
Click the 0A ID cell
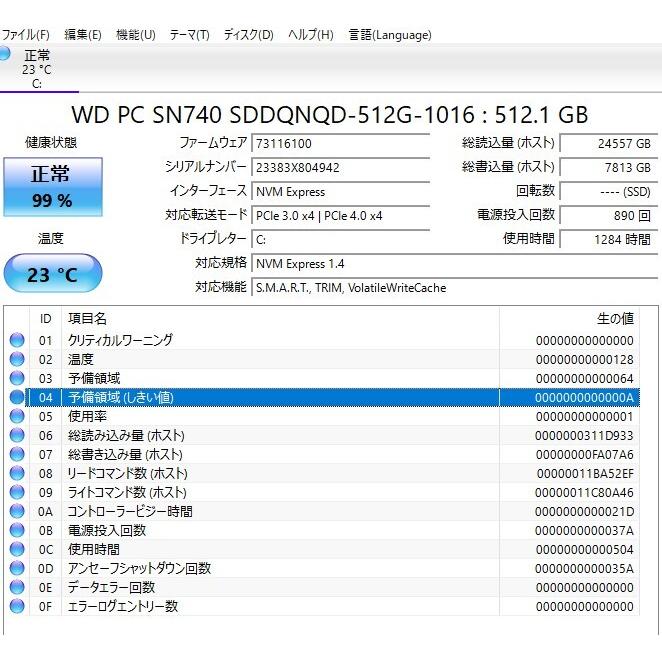point(46,511)
